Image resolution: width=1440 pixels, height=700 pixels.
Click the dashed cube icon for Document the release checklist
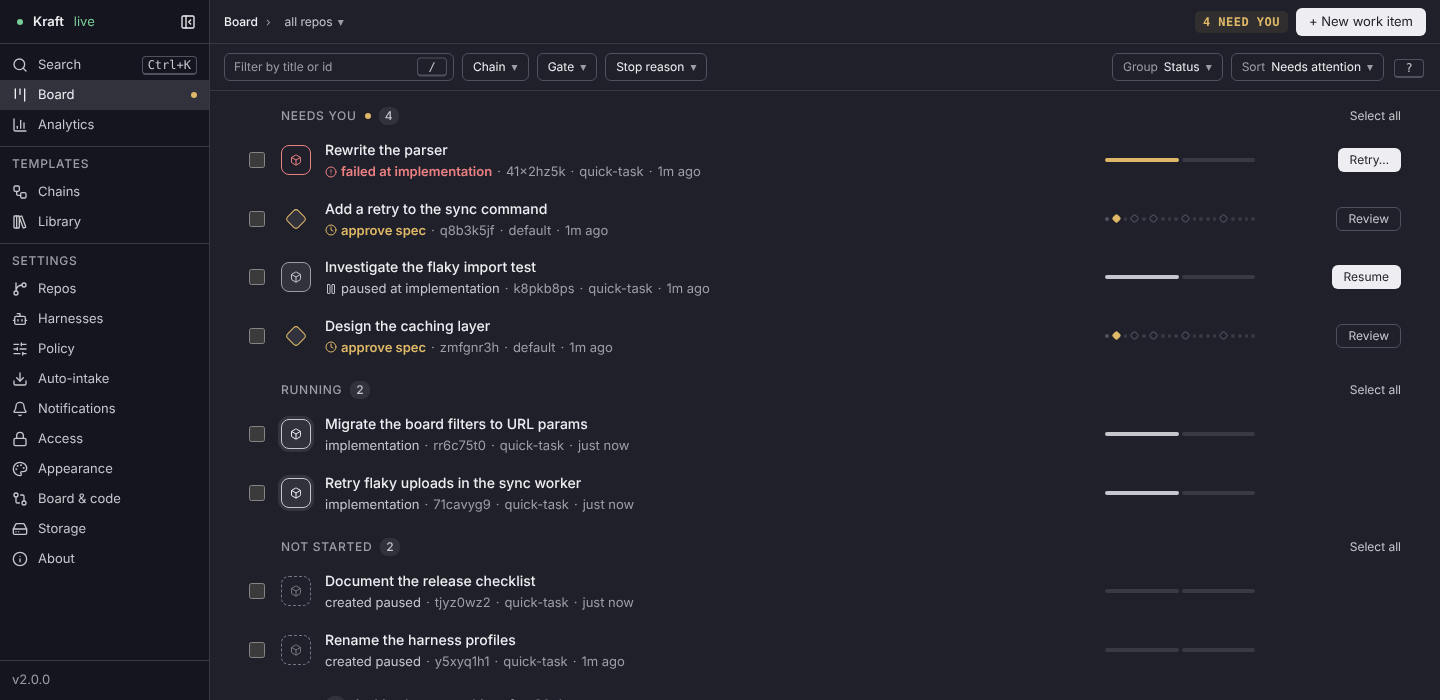296,591
